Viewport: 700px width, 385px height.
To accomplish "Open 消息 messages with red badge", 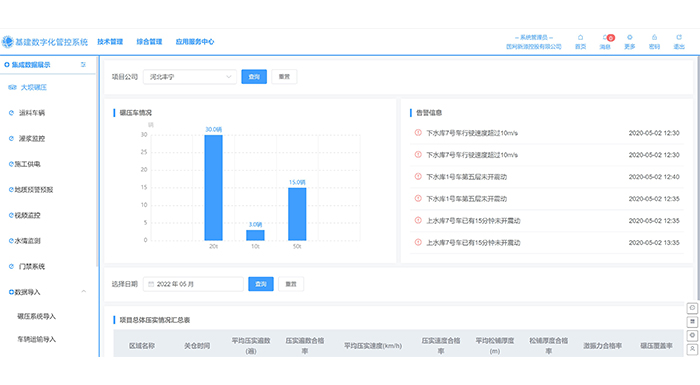I will coord(606,38).
